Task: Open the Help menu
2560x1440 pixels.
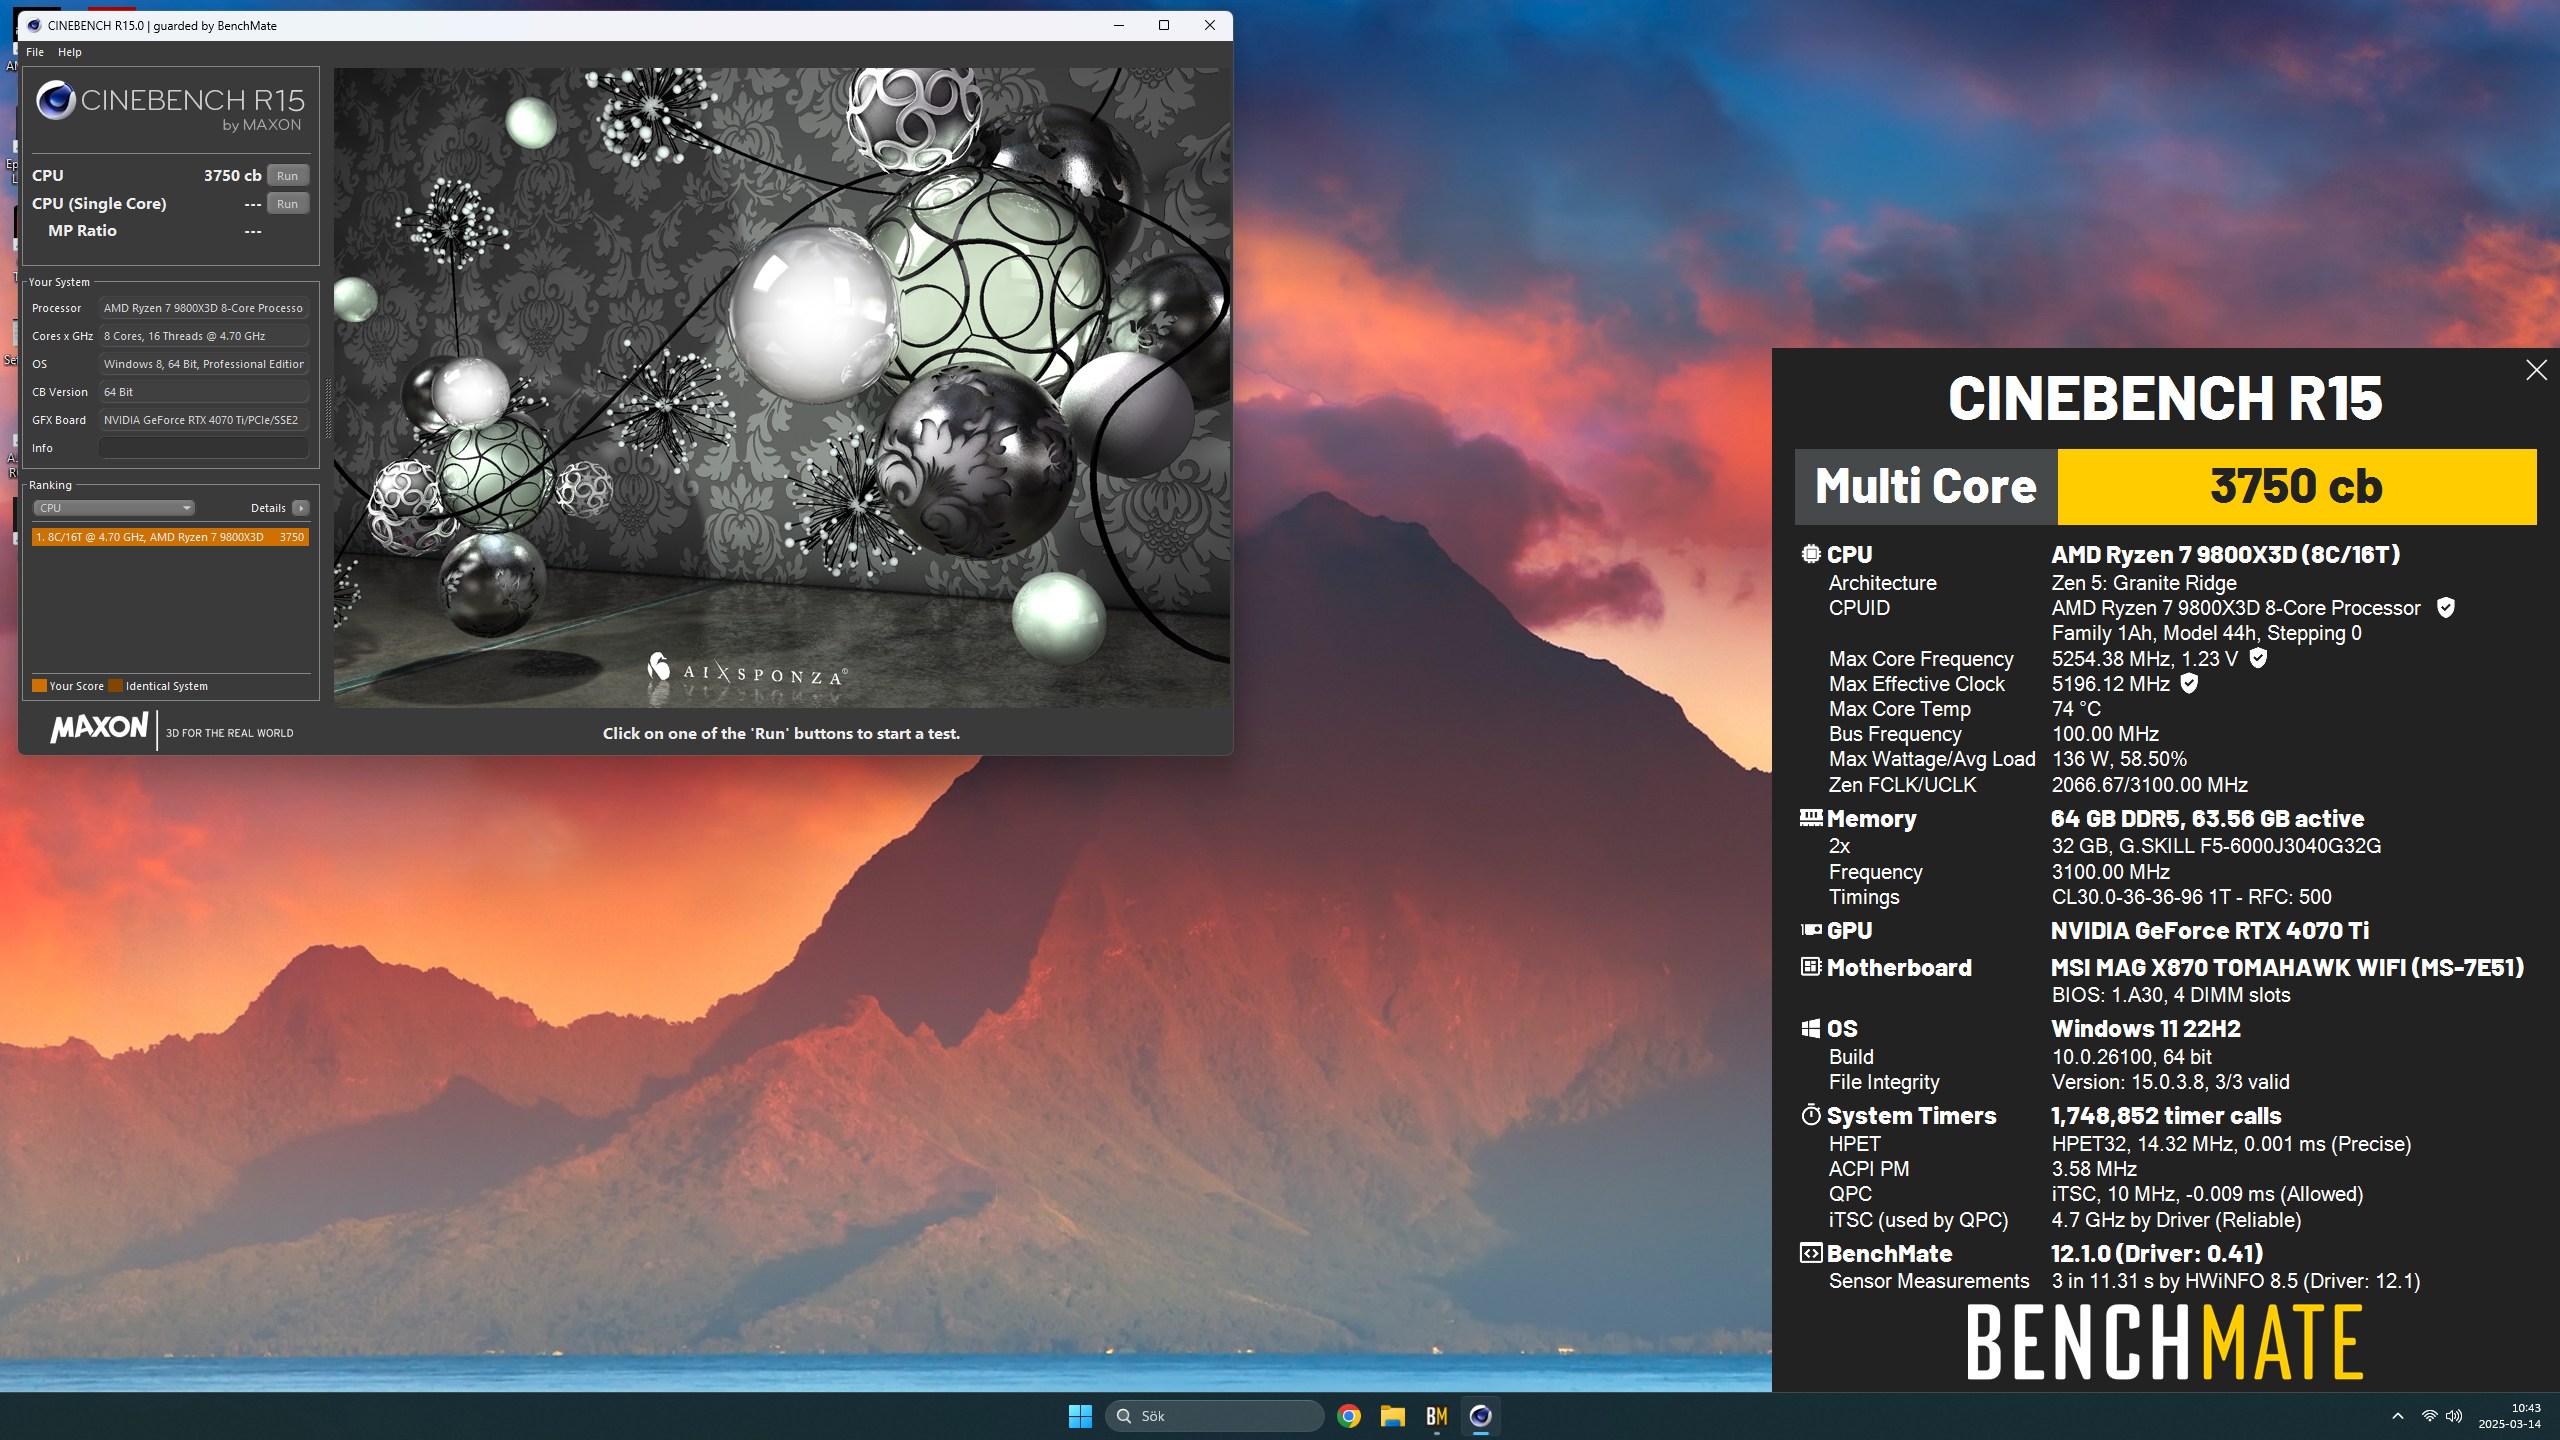Action: coord(70,52)
